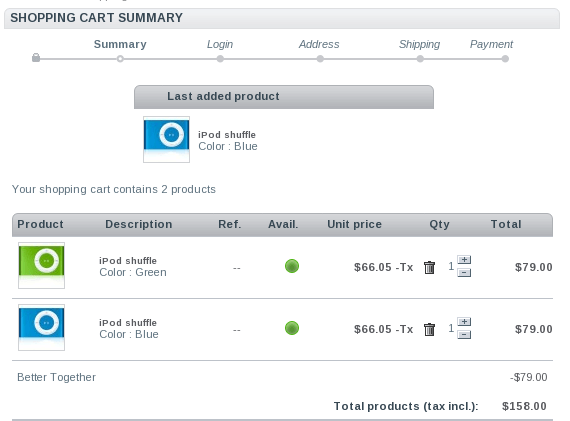
Task: Click the Address step label
Action: point(319,44)
